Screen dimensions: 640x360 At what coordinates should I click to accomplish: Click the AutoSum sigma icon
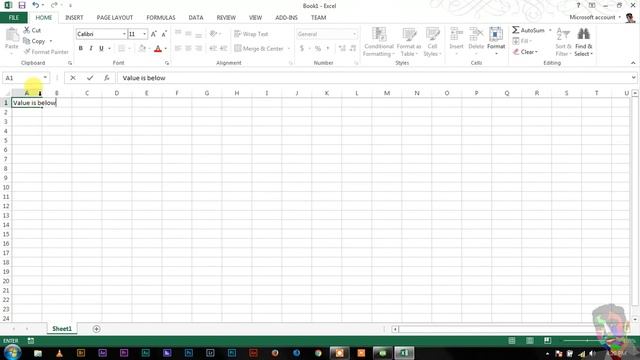click(516, 30)
